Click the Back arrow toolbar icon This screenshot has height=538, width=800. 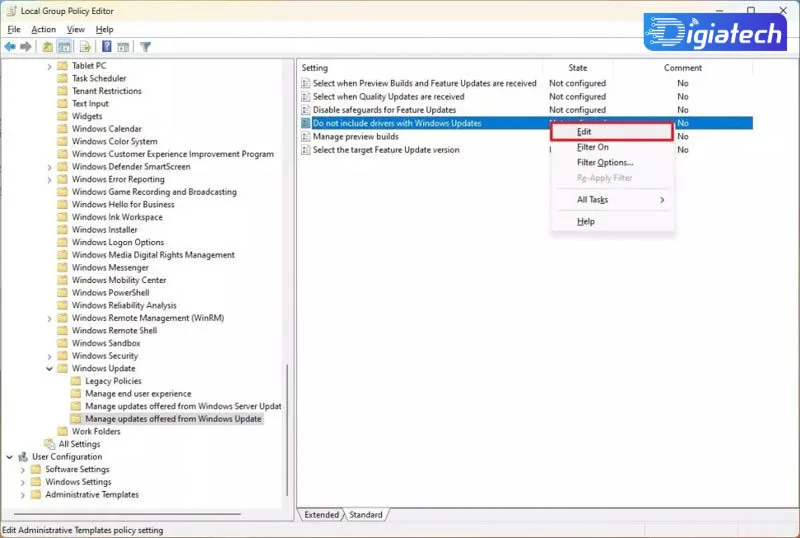[10, 47]
